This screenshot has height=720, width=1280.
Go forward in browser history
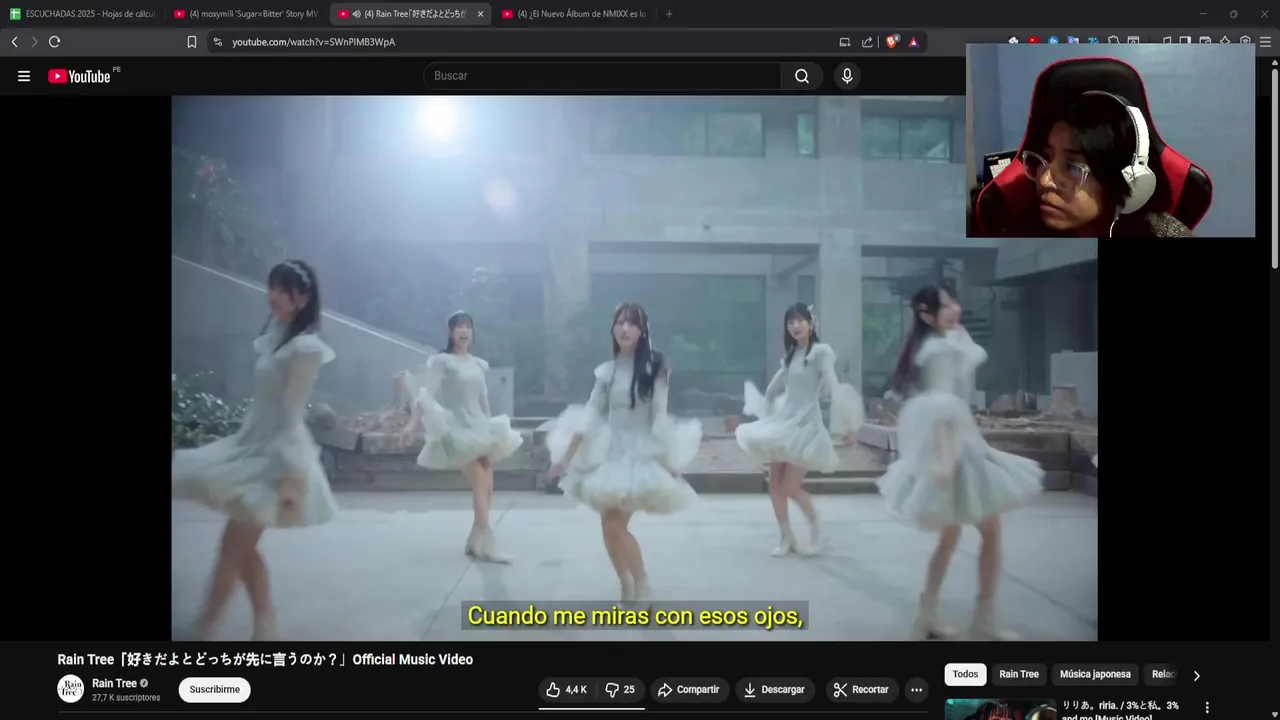click(34, 42)
